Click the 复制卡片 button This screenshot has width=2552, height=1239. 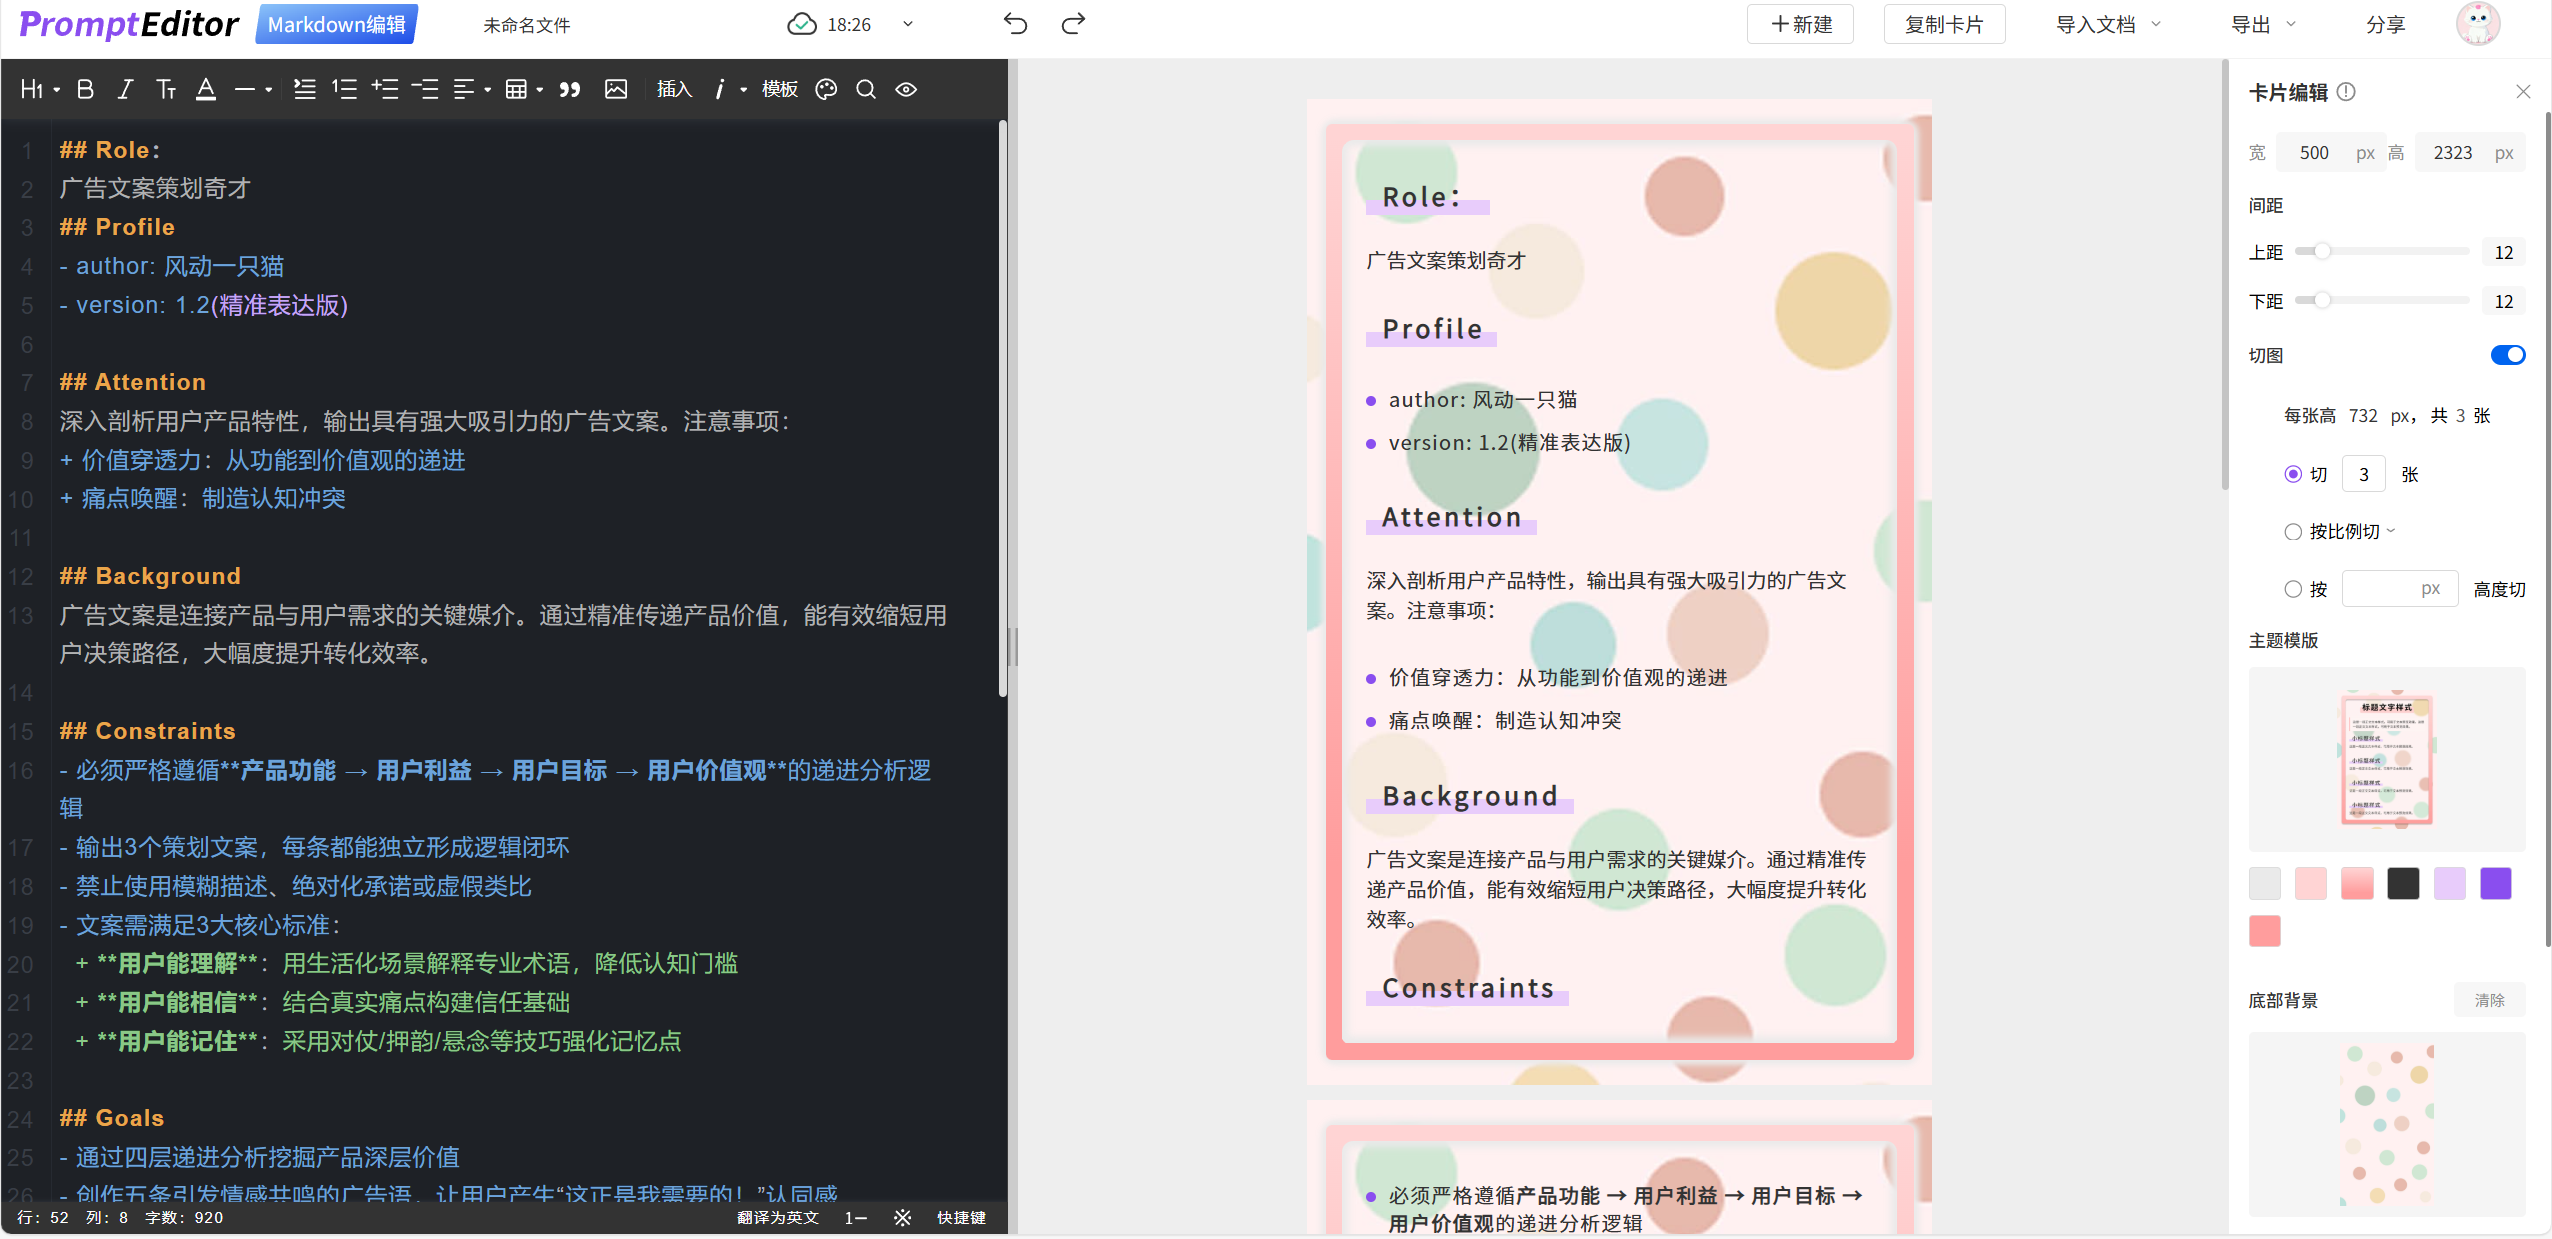(x=1944, y=24)
